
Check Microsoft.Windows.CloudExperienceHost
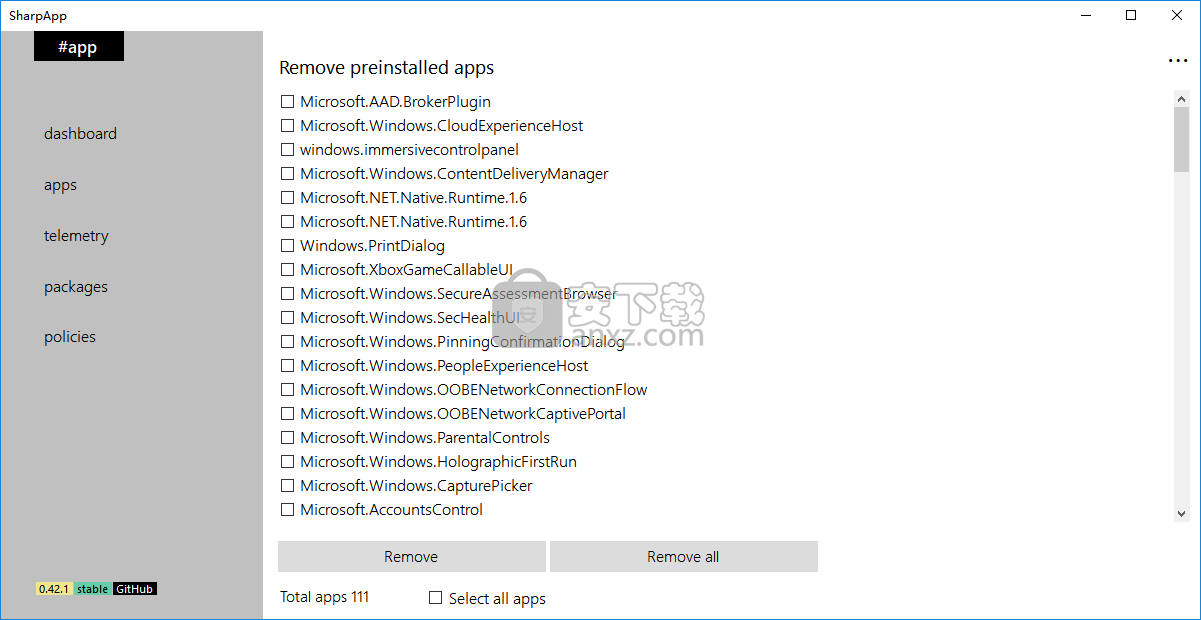click(288, 126)
